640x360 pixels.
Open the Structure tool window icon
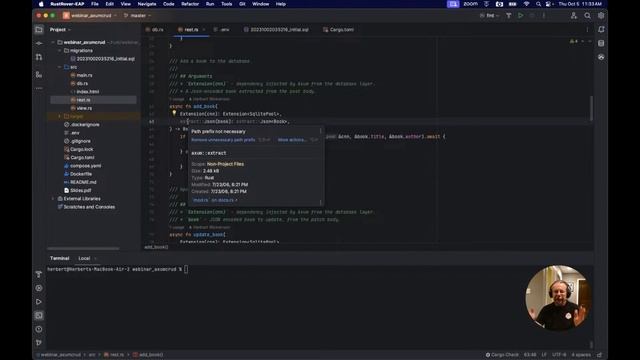pos(39,75)
